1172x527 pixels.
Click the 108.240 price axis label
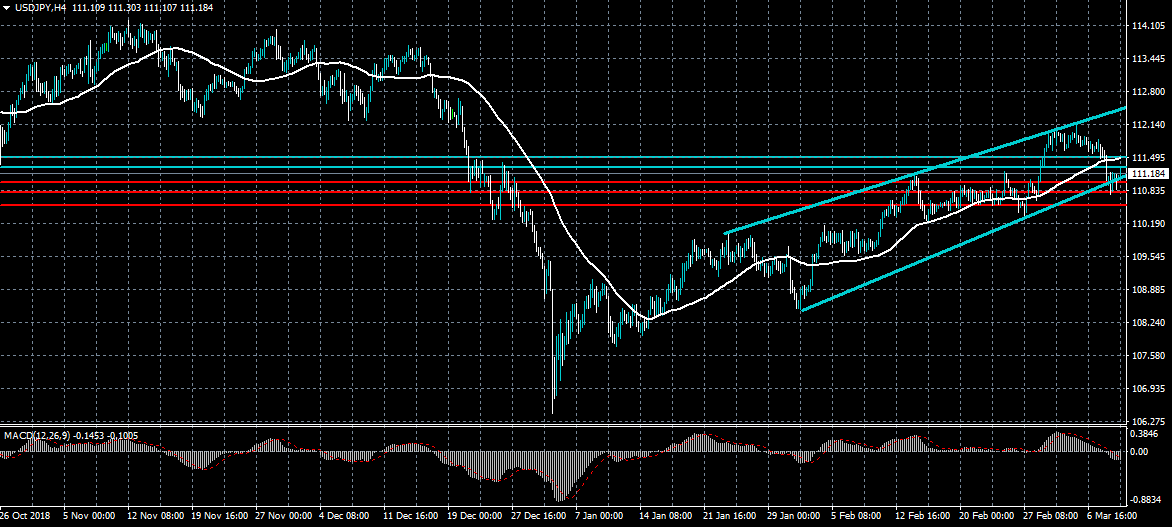1147,323
